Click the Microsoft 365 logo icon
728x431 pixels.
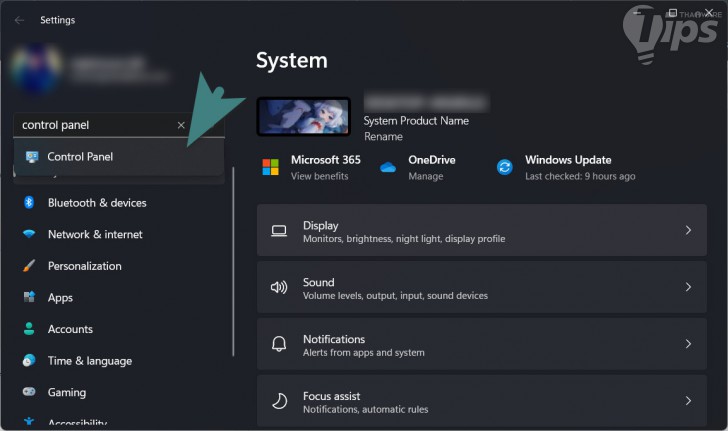pos(270,167)
